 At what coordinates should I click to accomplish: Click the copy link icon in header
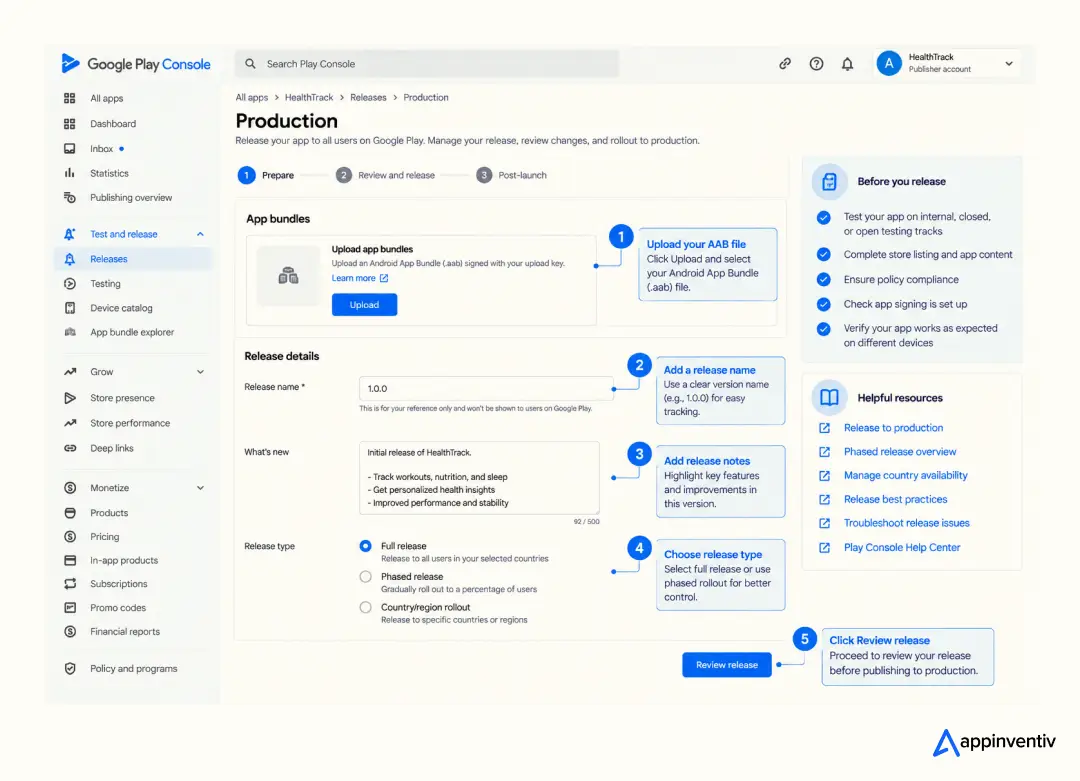click(785, 64)
